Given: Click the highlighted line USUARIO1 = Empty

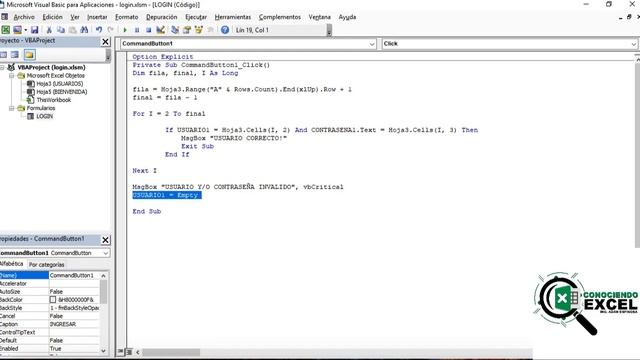Looking at the screenshot, I should [167, 195].
